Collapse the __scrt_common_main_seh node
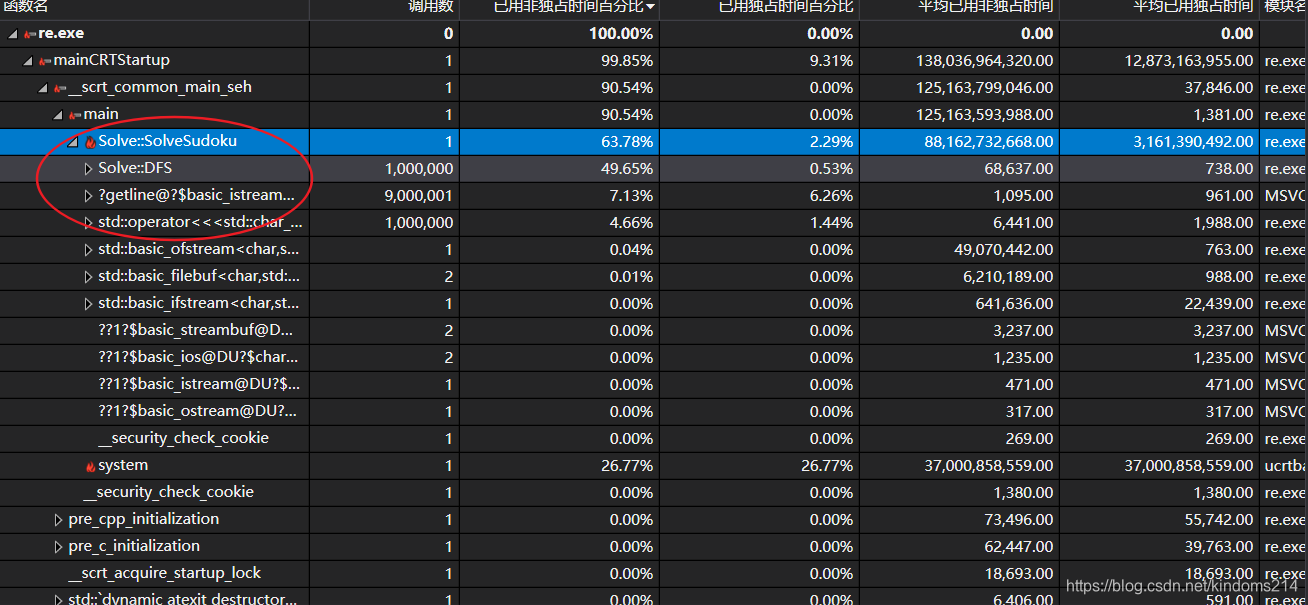The image size is (1308, 605). tap(43, 88)
